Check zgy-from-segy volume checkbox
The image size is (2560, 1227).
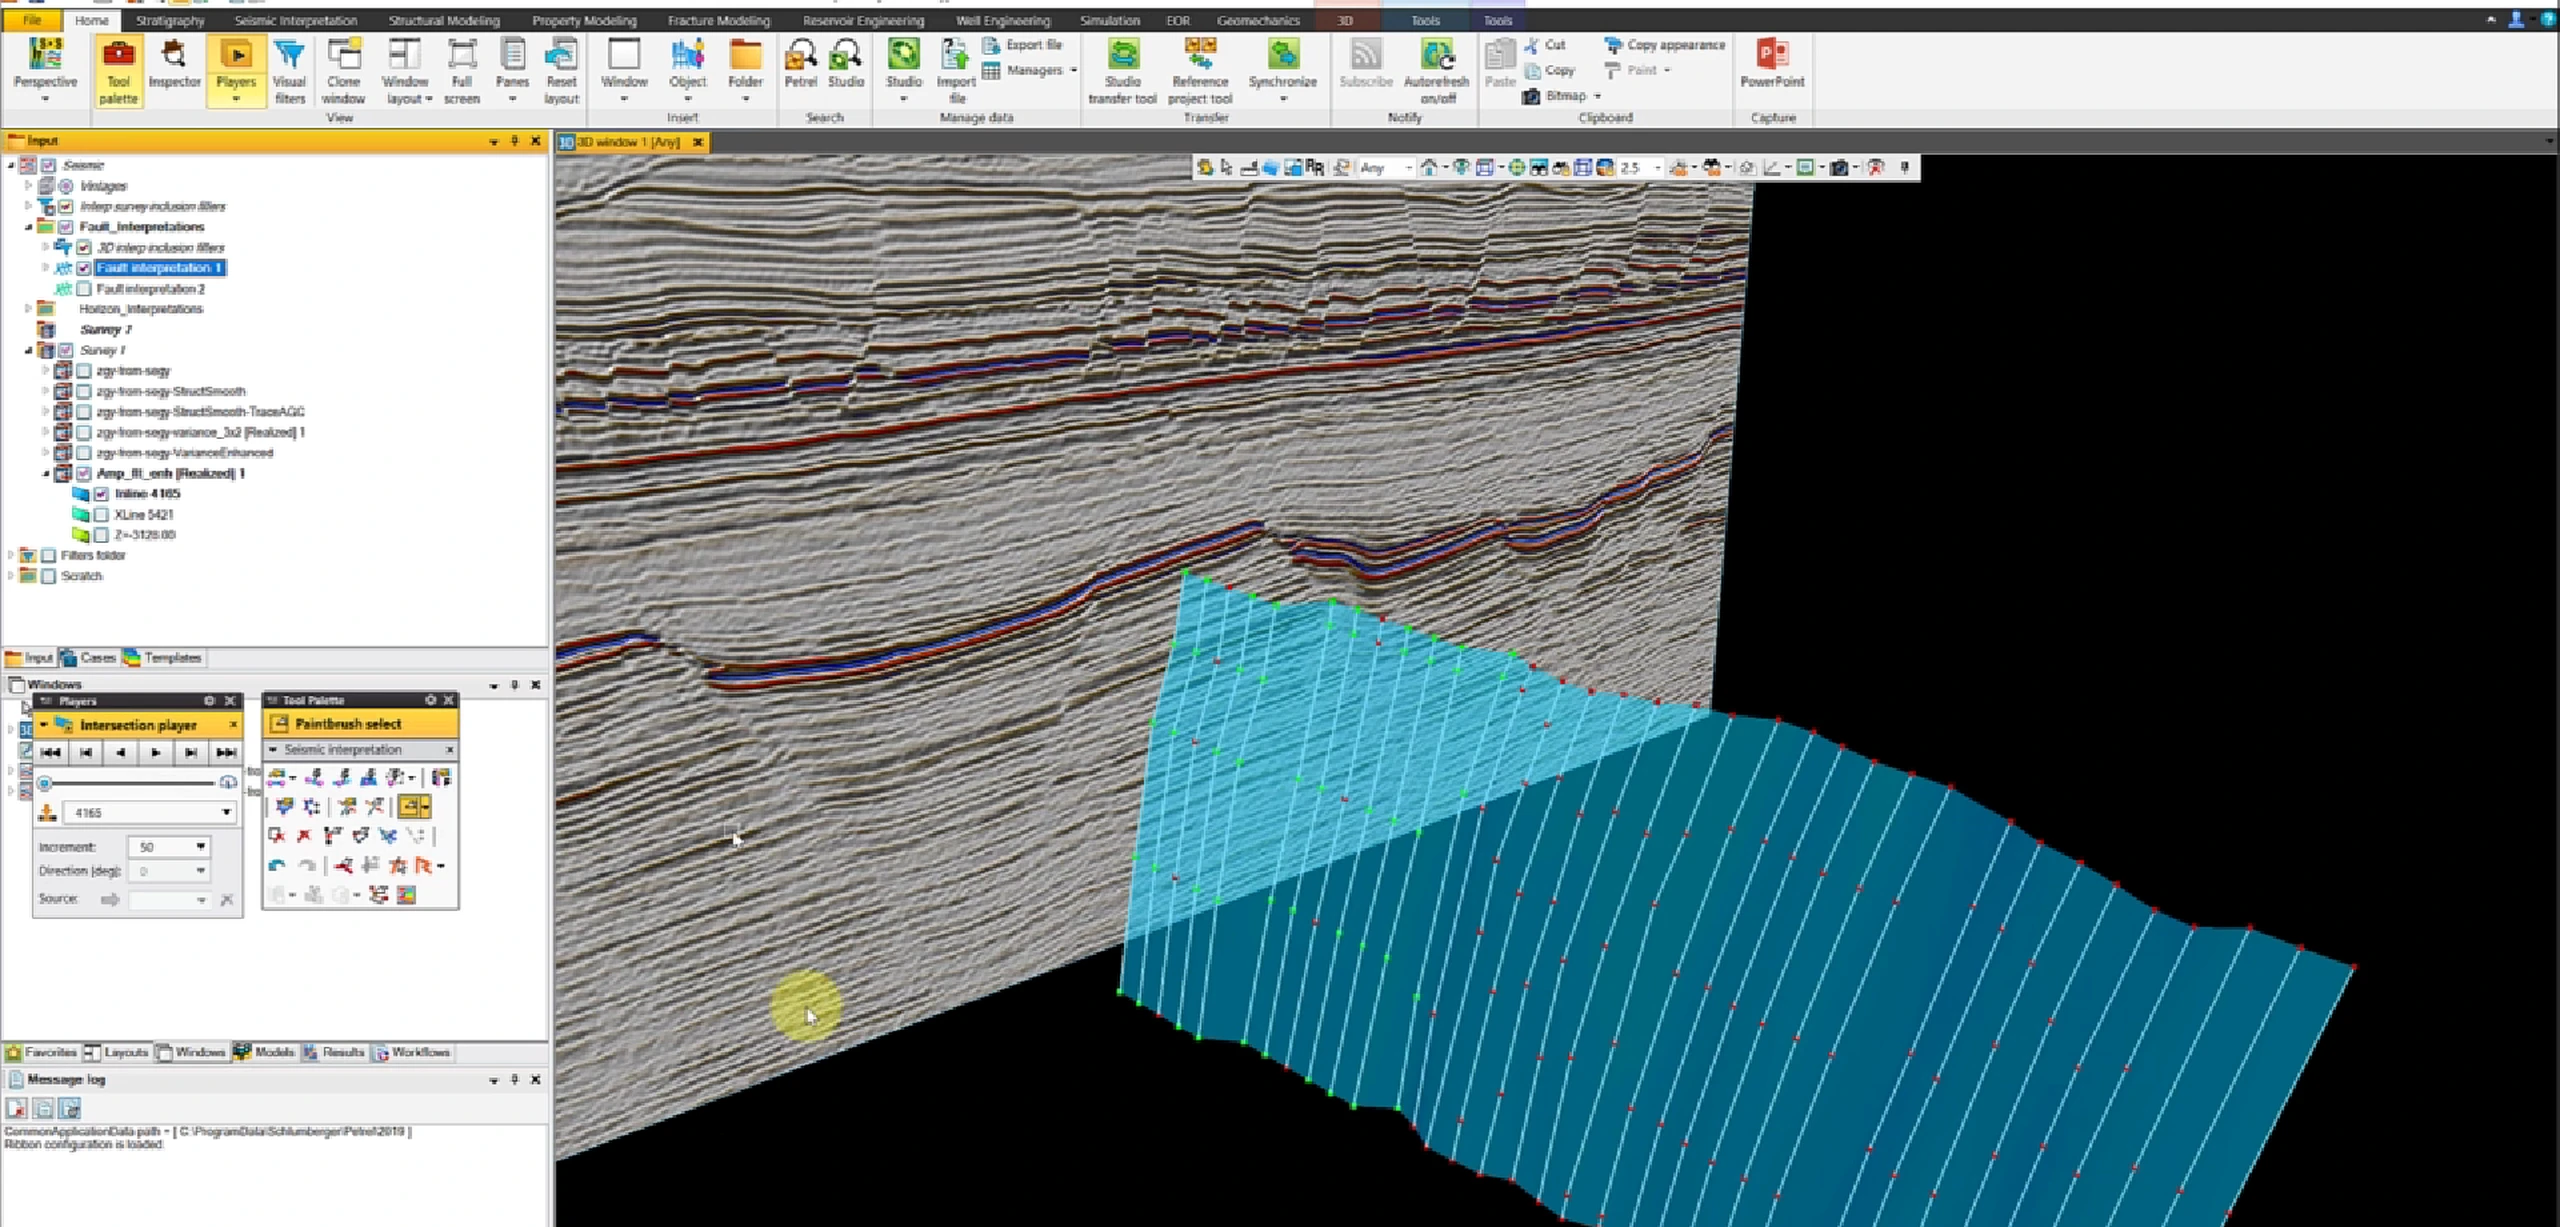click(84, 371)
